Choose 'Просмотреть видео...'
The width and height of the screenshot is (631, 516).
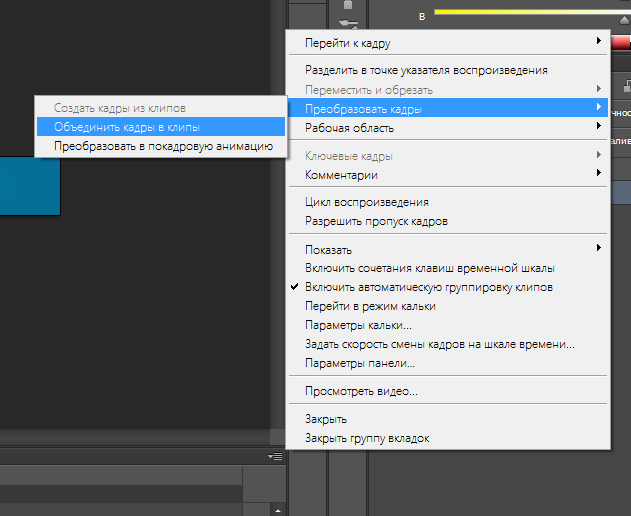coord(448,391)
